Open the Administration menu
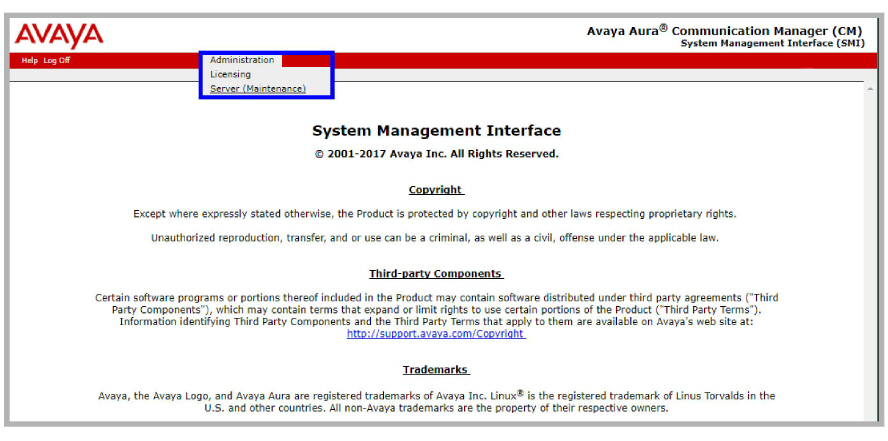Screen dimensions: 888x441 click(242, 60)
